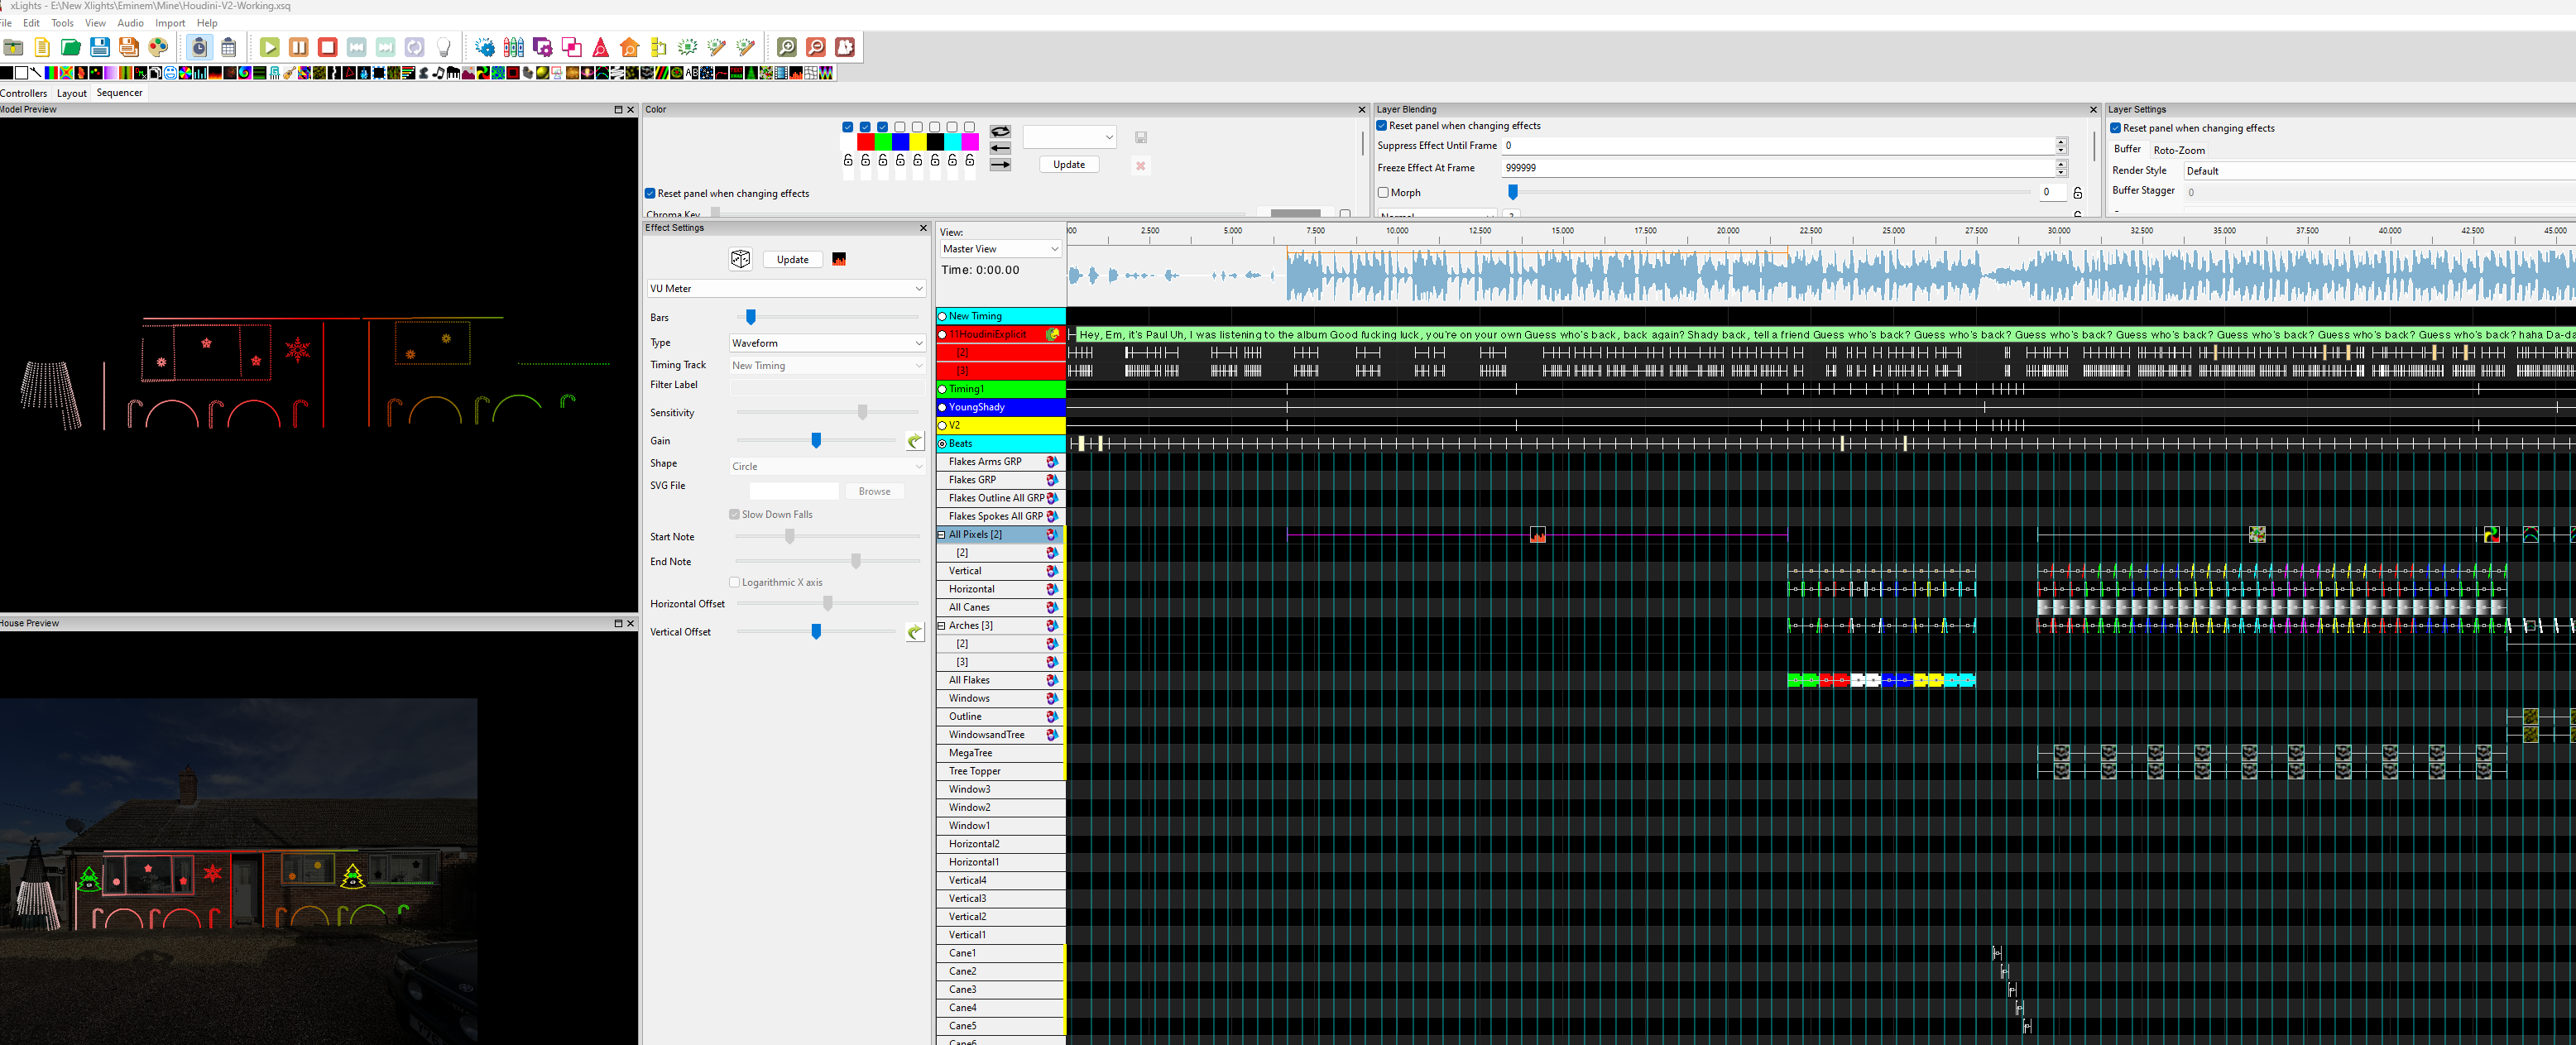Click the effect randomize dice icon

[740, 259]
